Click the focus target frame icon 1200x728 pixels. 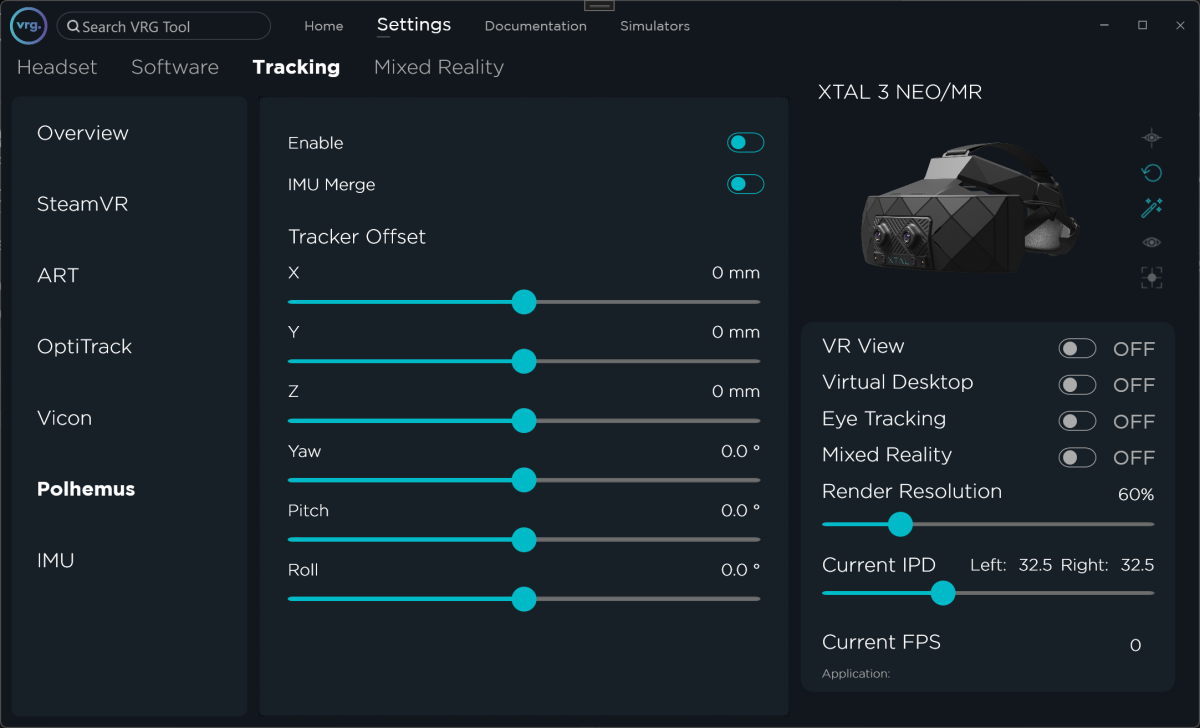(x=1152, y=278)
